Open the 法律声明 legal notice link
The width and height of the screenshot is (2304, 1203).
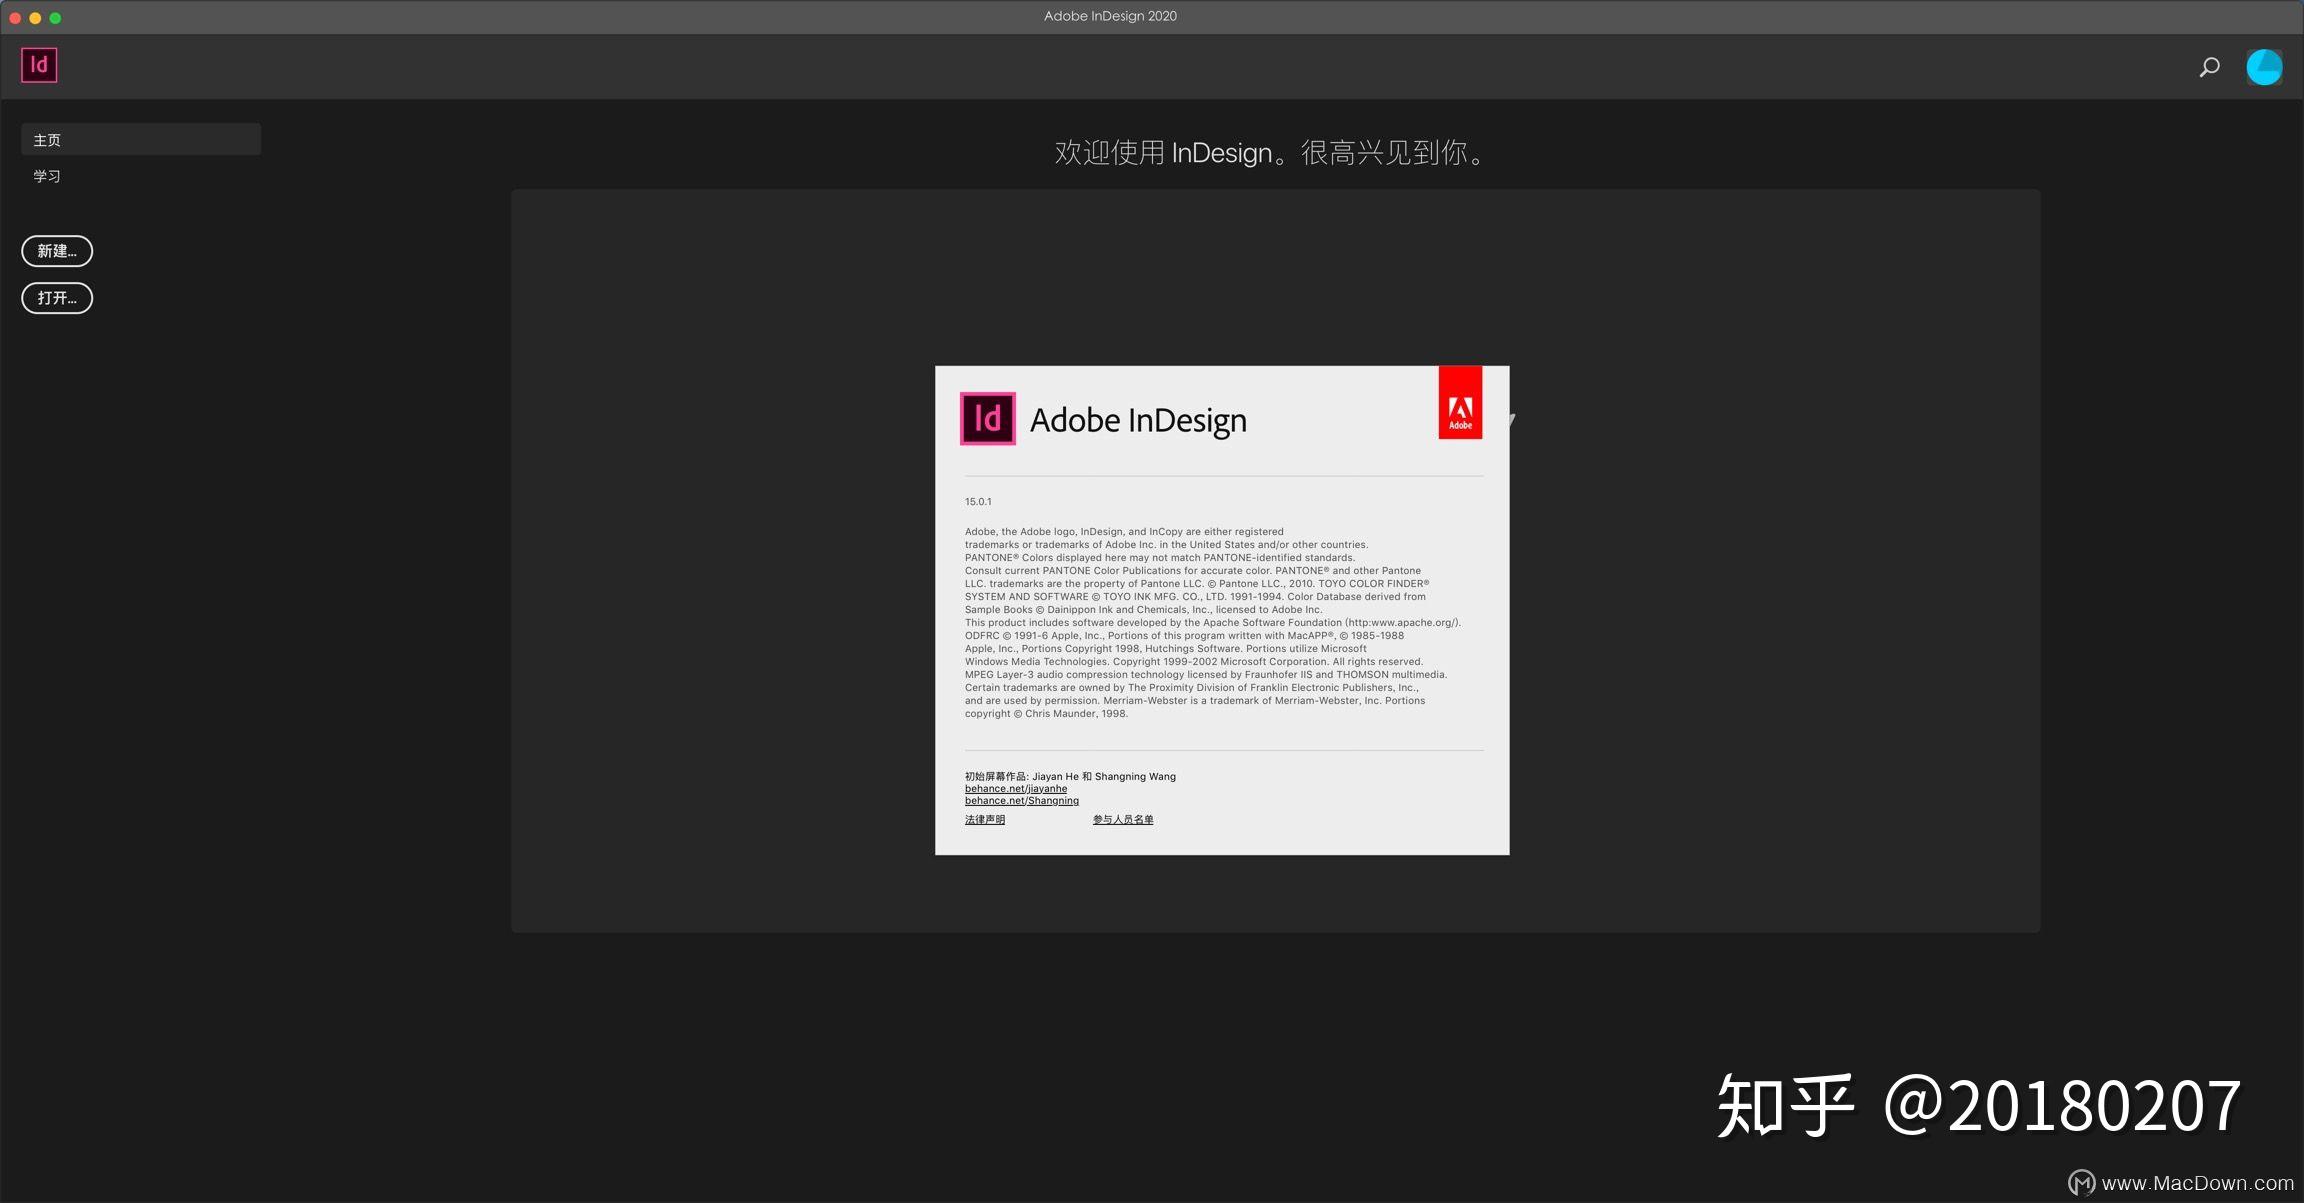pyautogui.click(x=984, y=819)
